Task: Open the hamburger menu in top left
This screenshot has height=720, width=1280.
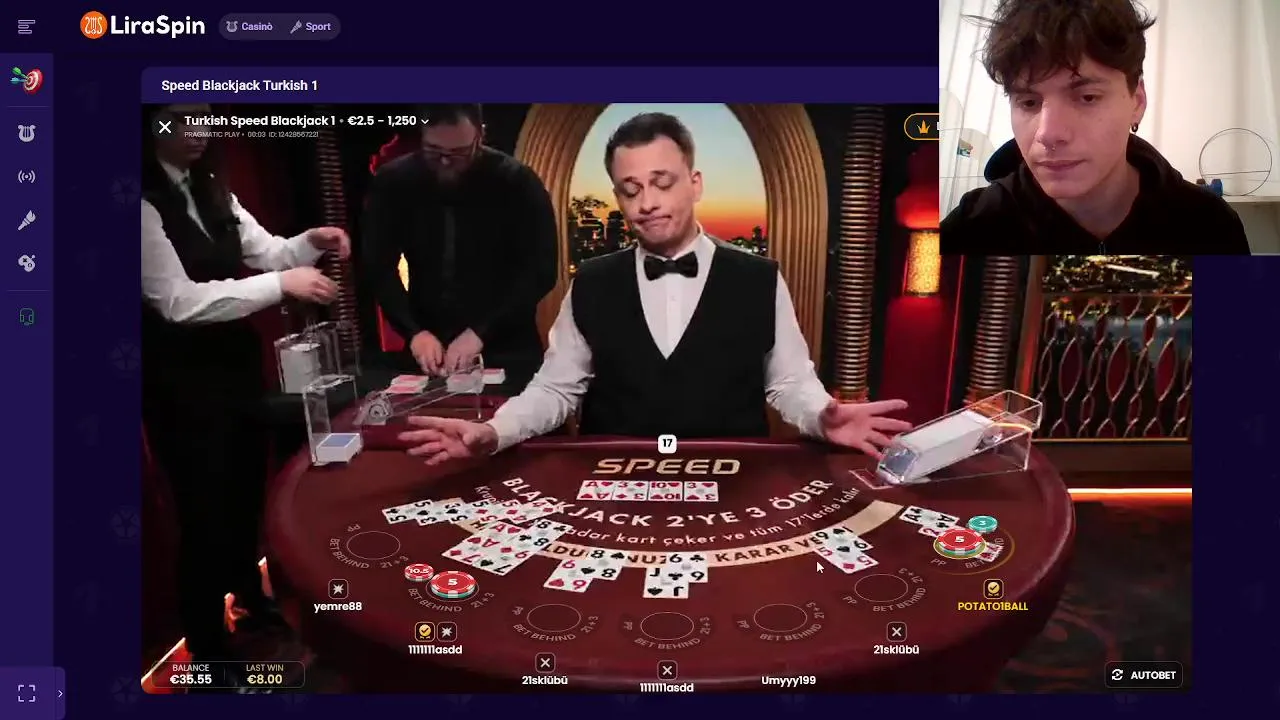Action: (x=27, y=27)
